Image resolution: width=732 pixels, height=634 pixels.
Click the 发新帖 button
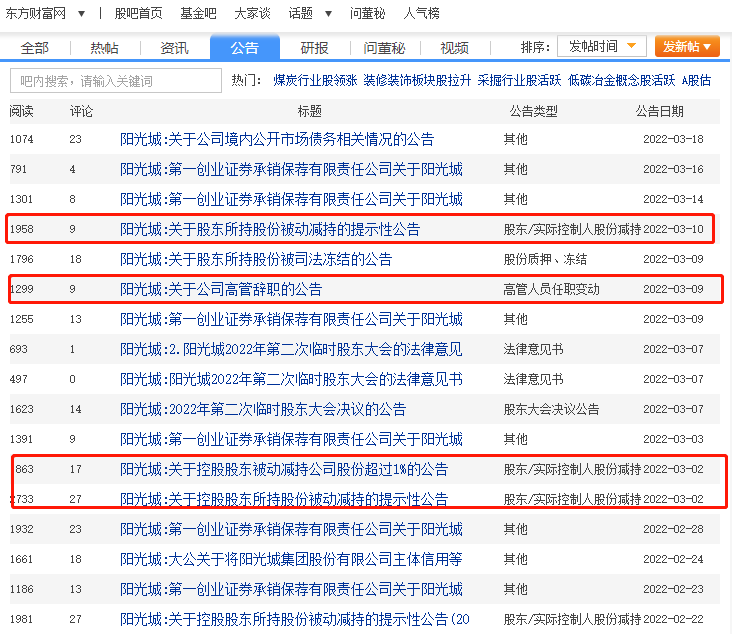[687, 46]
